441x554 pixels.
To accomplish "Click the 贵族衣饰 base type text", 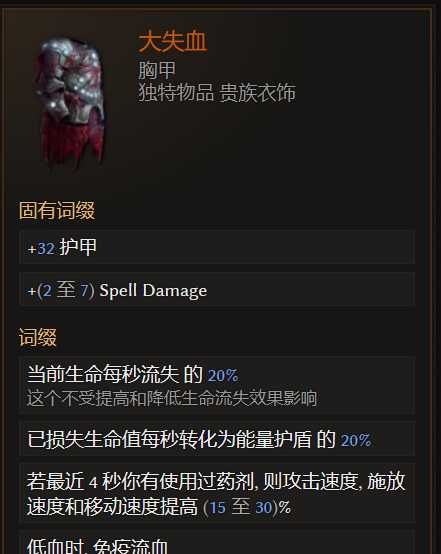I will 257,93.
